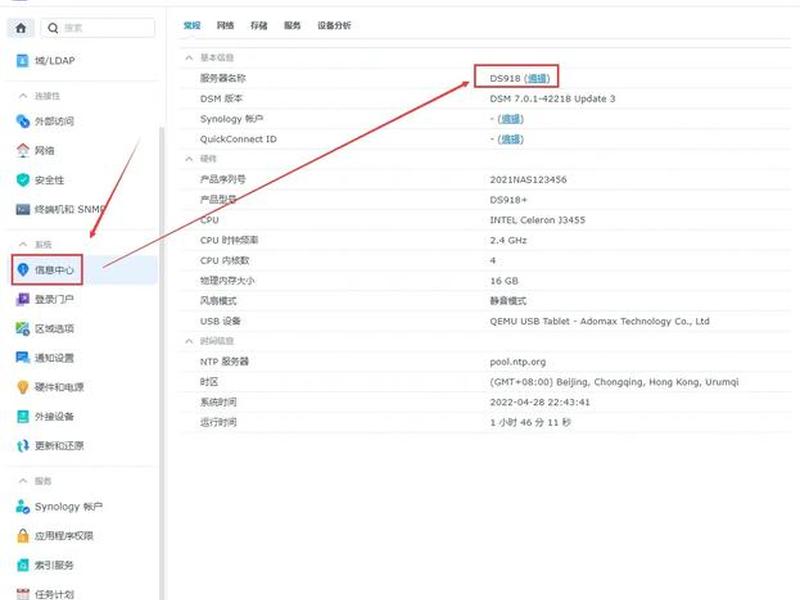Select the GMT+08:00 Beijing timezone value
Screen dimensions: 800x600
click(x=614, y=382)
